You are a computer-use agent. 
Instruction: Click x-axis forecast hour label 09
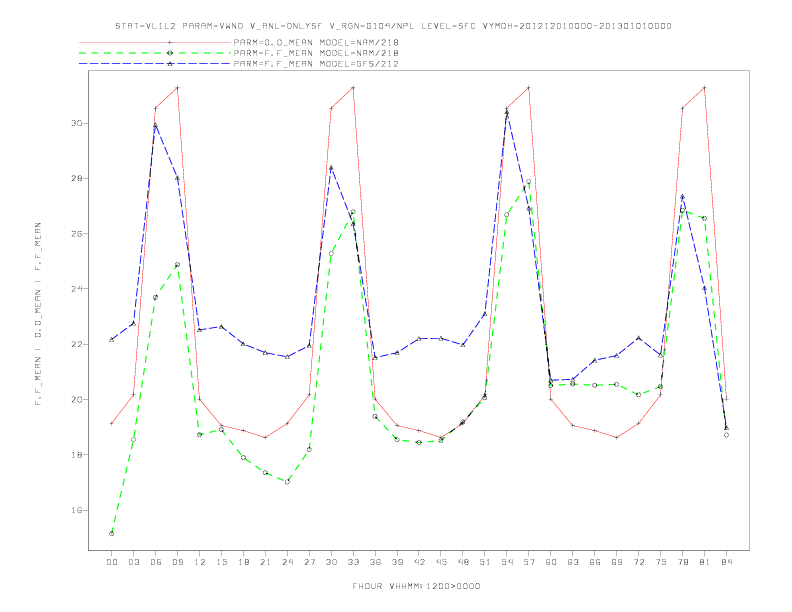pyautogui.click(x=177, y=562)
